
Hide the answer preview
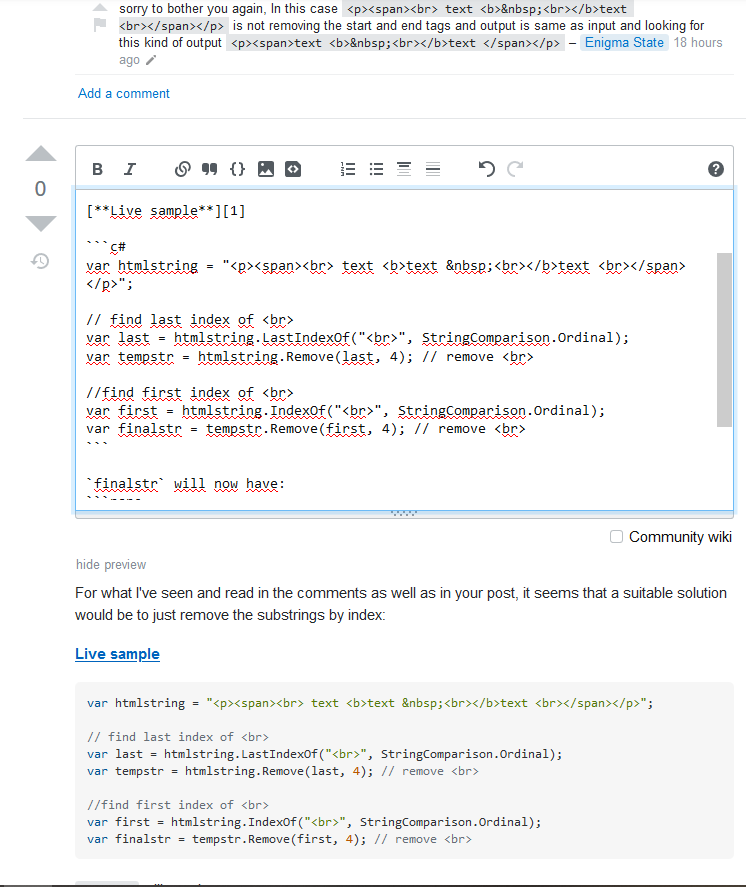click(111, 565)
